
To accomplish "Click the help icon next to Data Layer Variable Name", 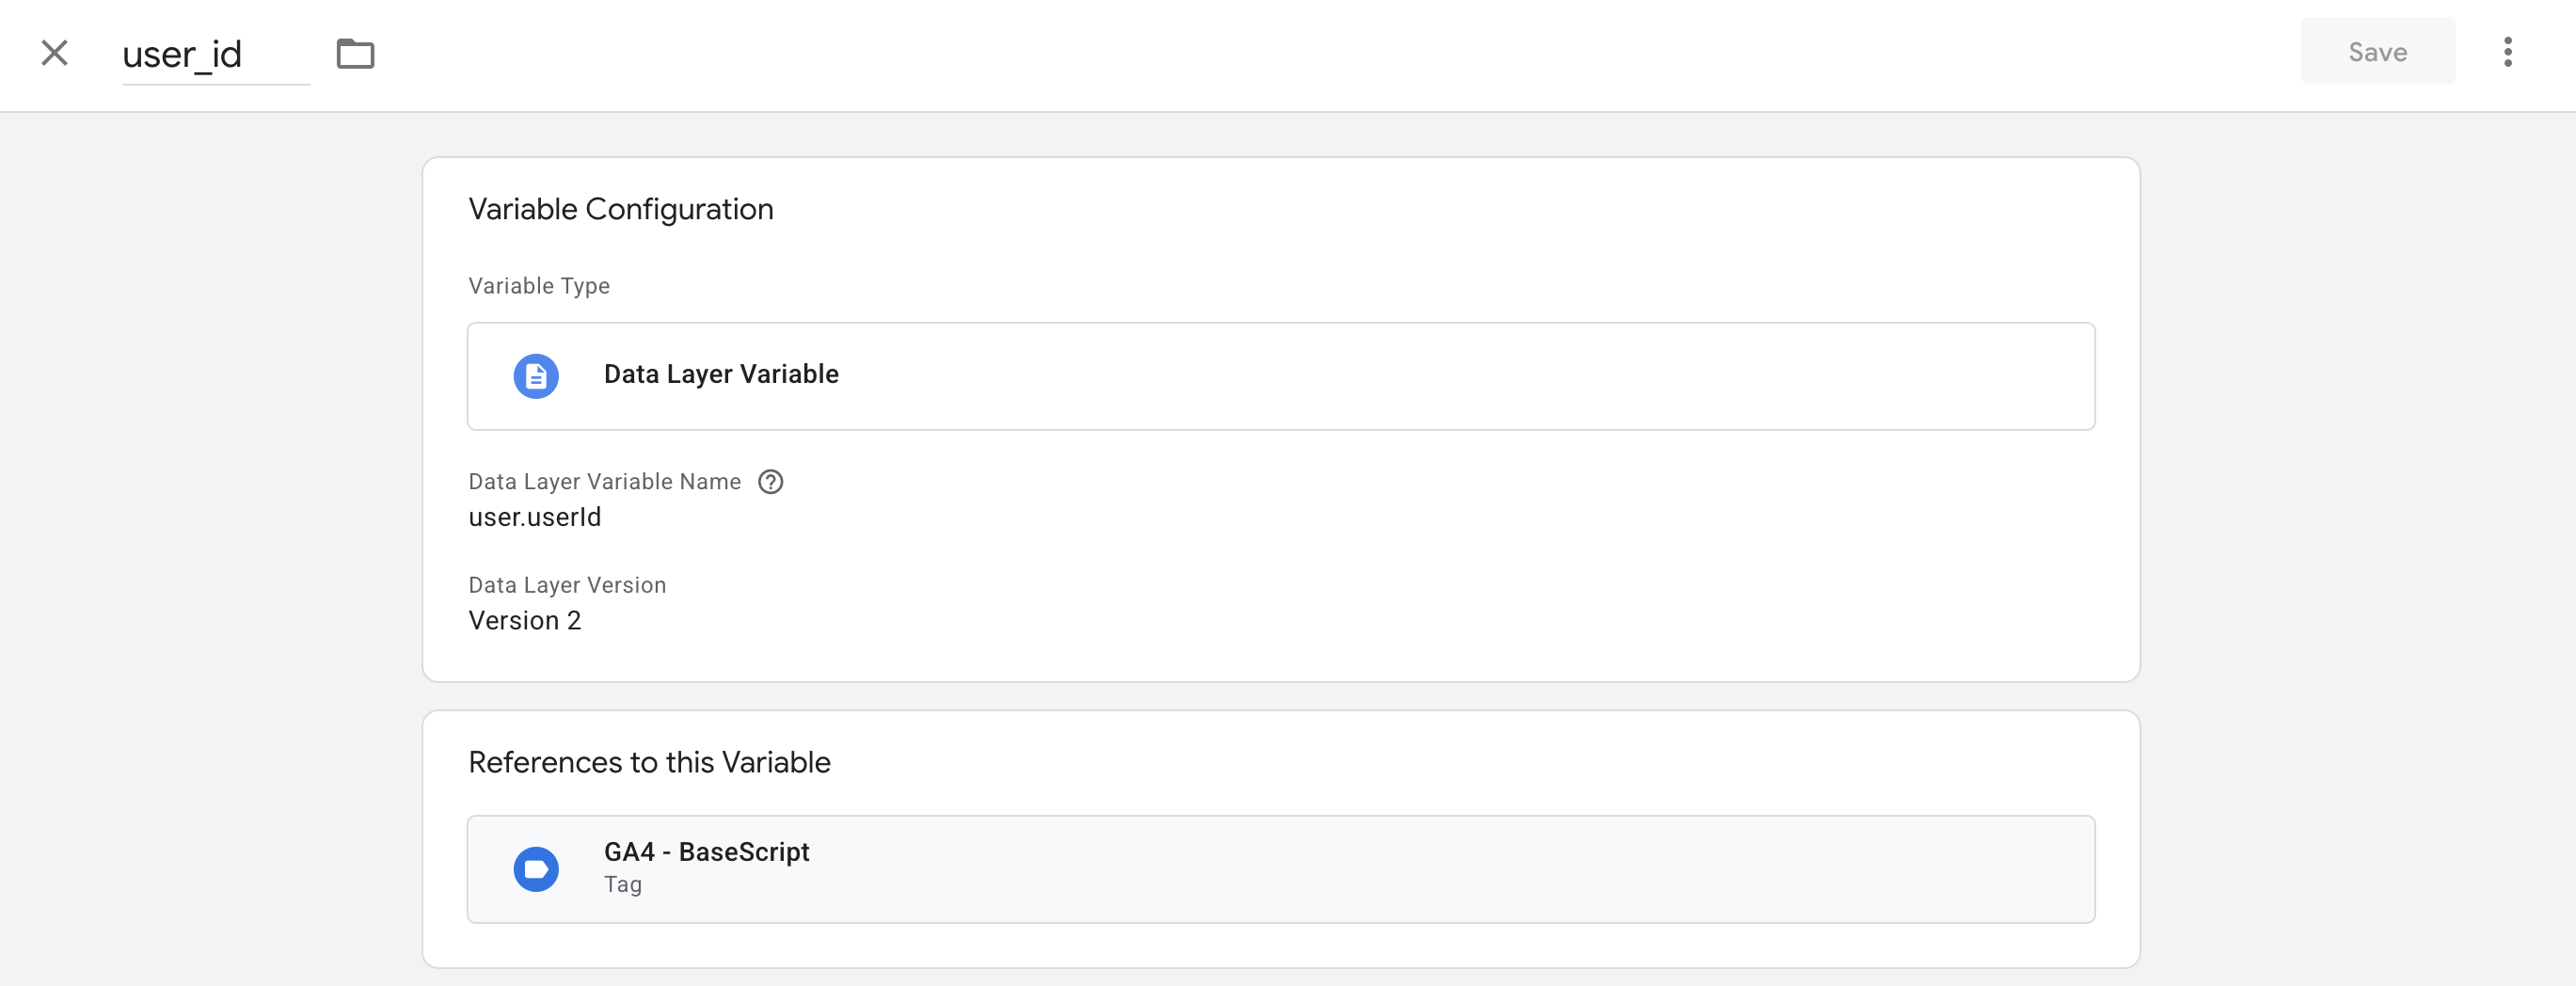I will (x=770, y=482).
